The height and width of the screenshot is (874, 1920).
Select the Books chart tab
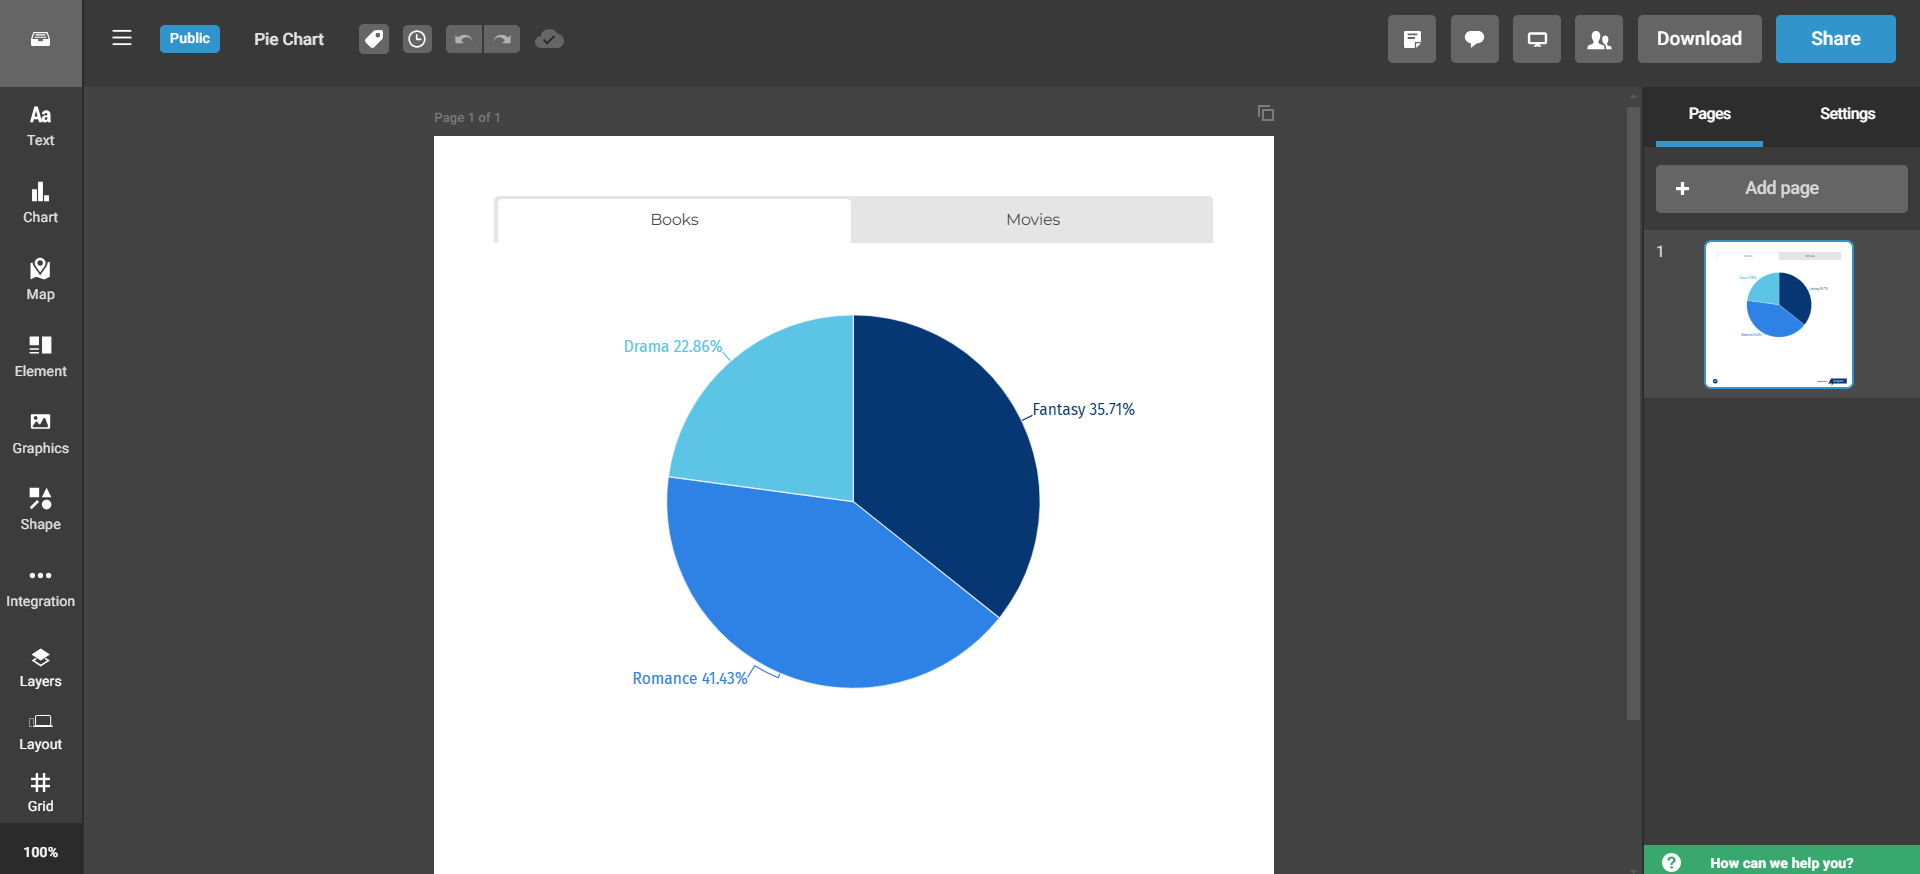[674, 220]
